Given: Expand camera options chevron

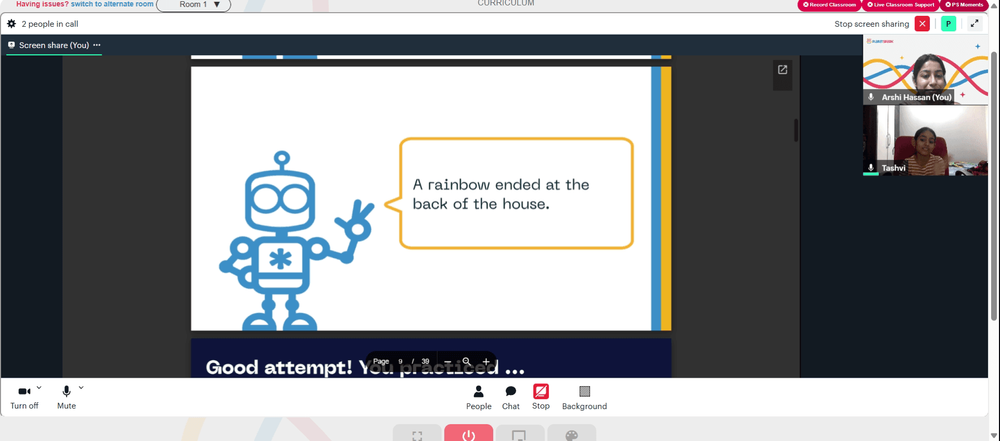Looking at the screenshot, I should click(39, 387).
